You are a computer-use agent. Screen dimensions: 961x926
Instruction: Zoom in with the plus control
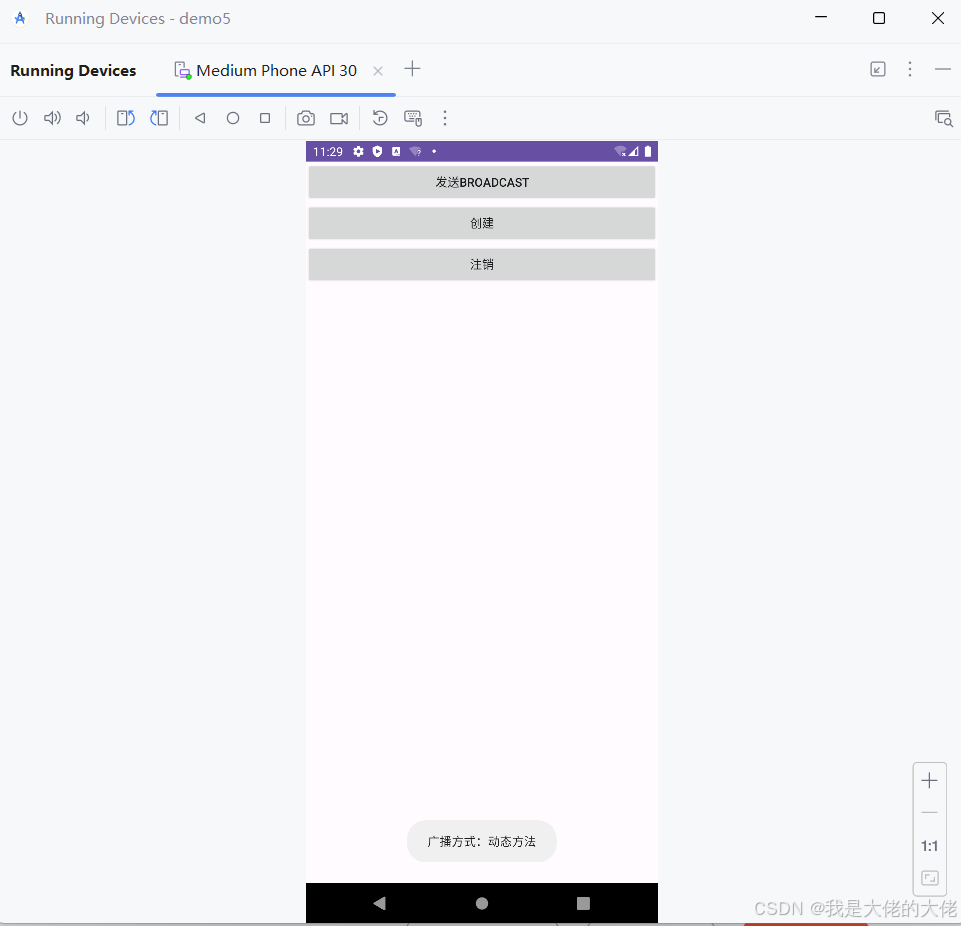pyautogui.click(x=929, y=780)
